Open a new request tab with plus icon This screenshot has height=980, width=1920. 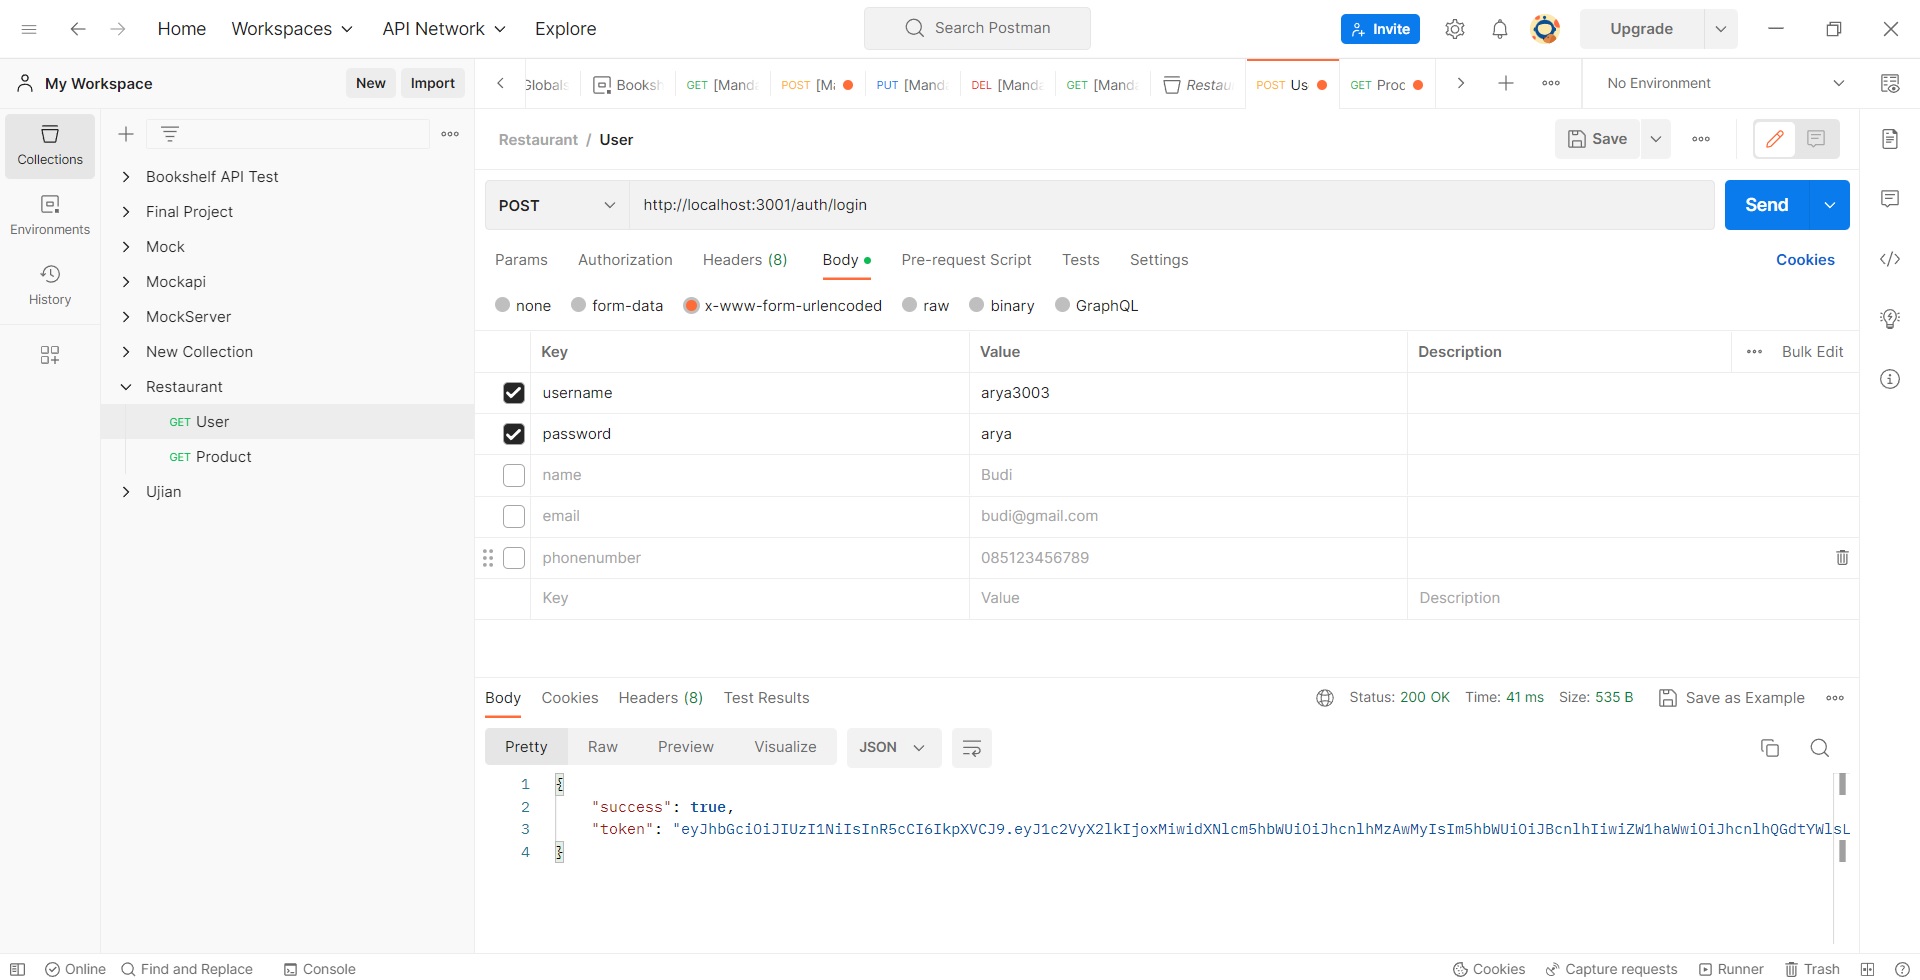point(1506,83)
